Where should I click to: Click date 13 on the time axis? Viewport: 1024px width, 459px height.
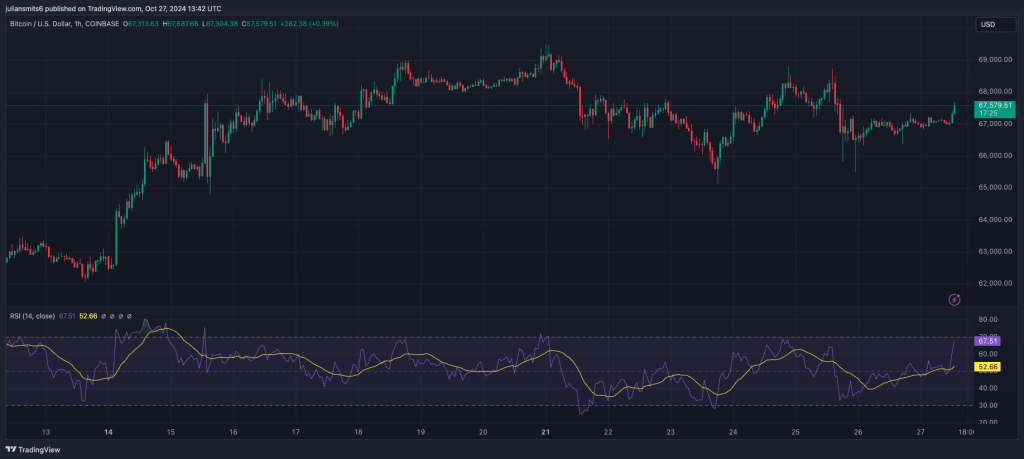(46, 432)
